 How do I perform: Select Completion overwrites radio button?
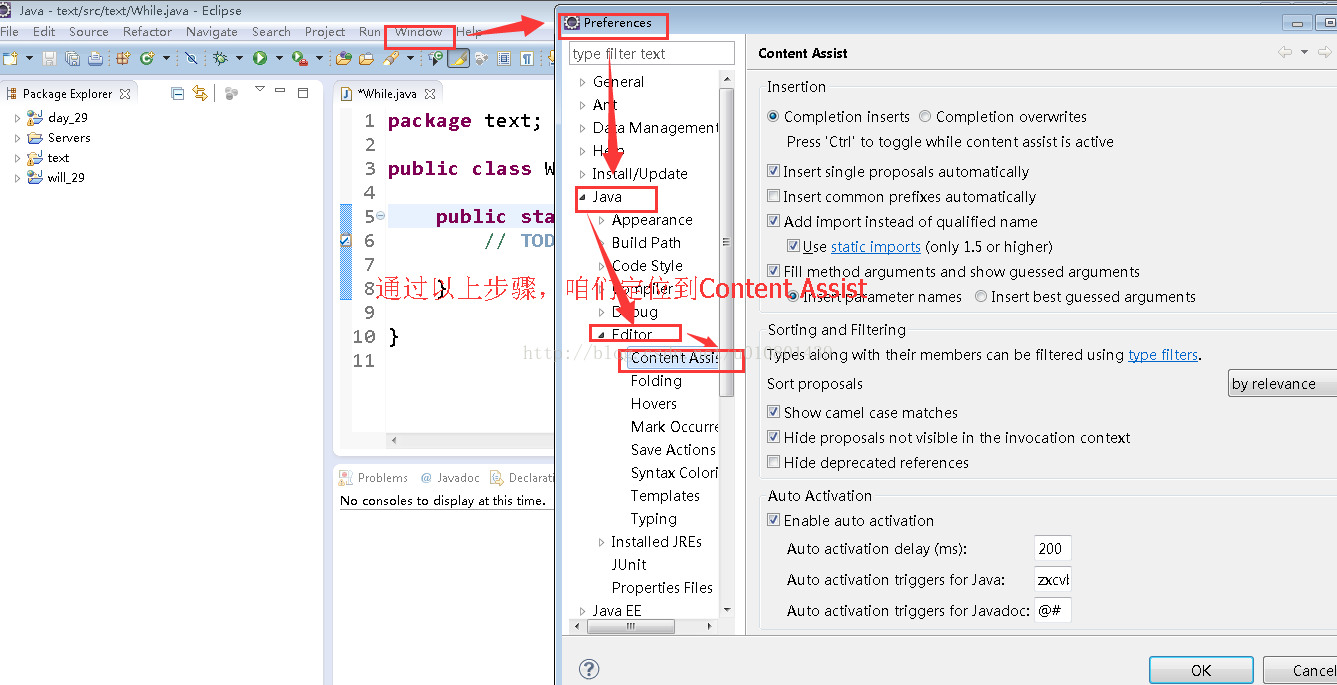tap(925, 117)
